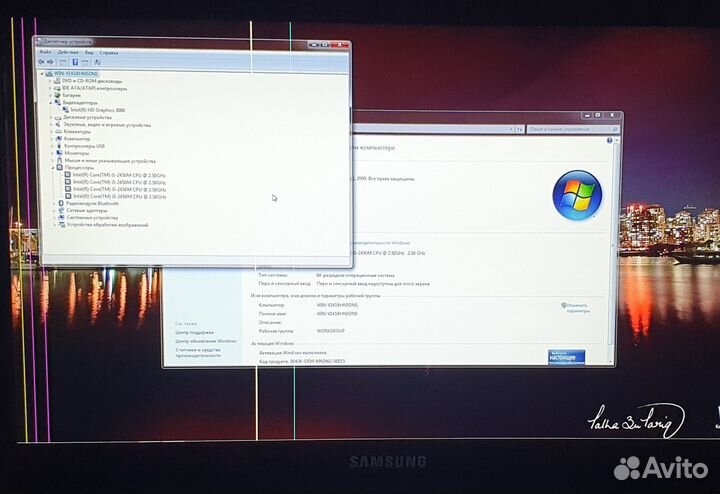Click the Изменить параметры link with shield
The image size is (720, 494).
(575, 308)
